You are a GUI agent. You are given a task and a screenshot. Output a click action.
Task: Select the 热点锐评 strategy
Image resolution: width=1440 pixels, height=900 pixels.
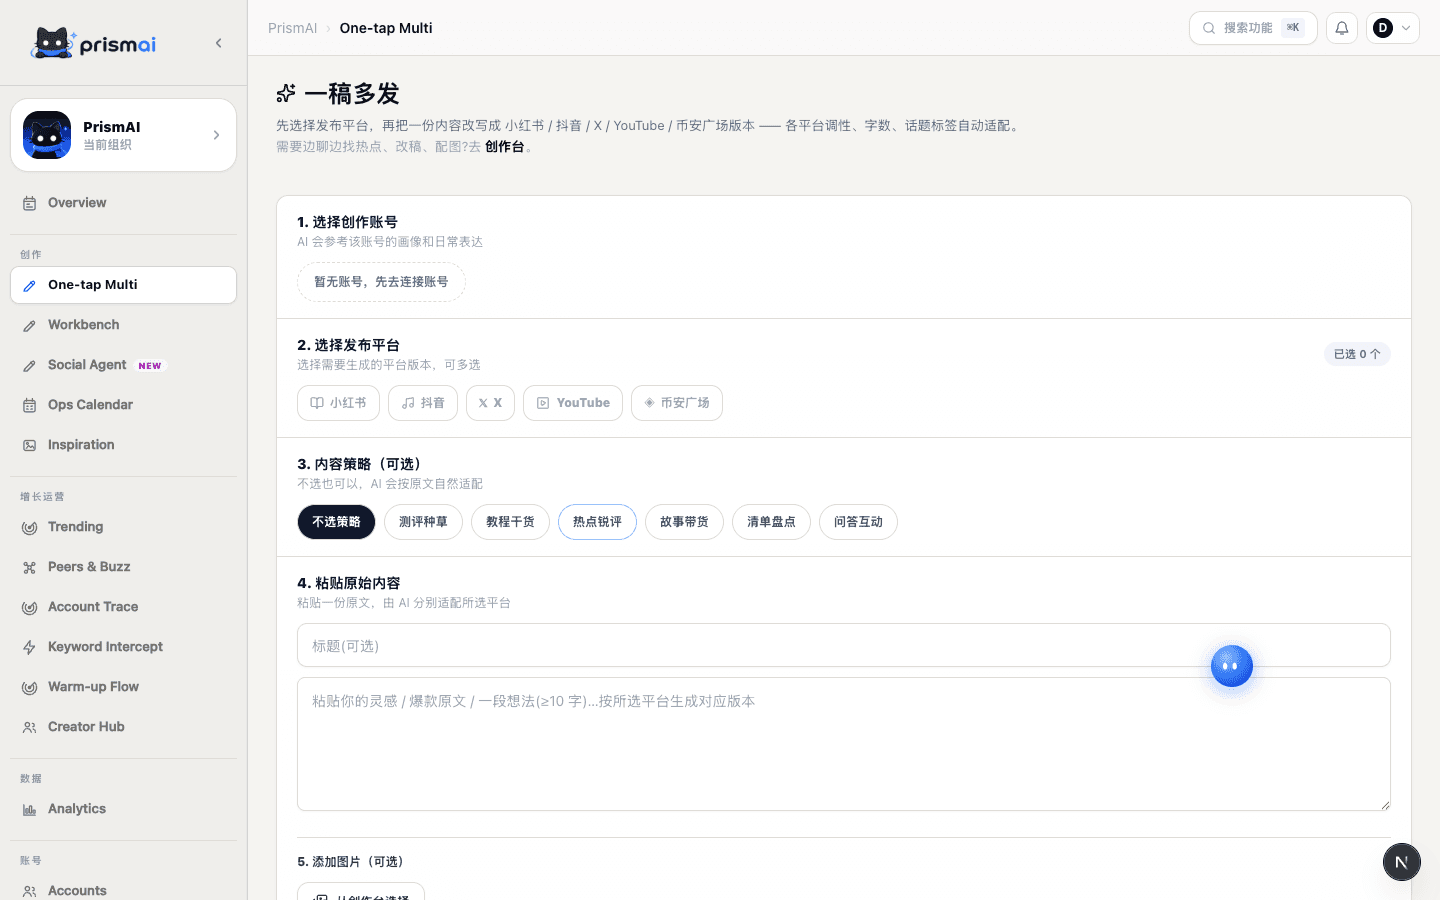tap(597, 522)
